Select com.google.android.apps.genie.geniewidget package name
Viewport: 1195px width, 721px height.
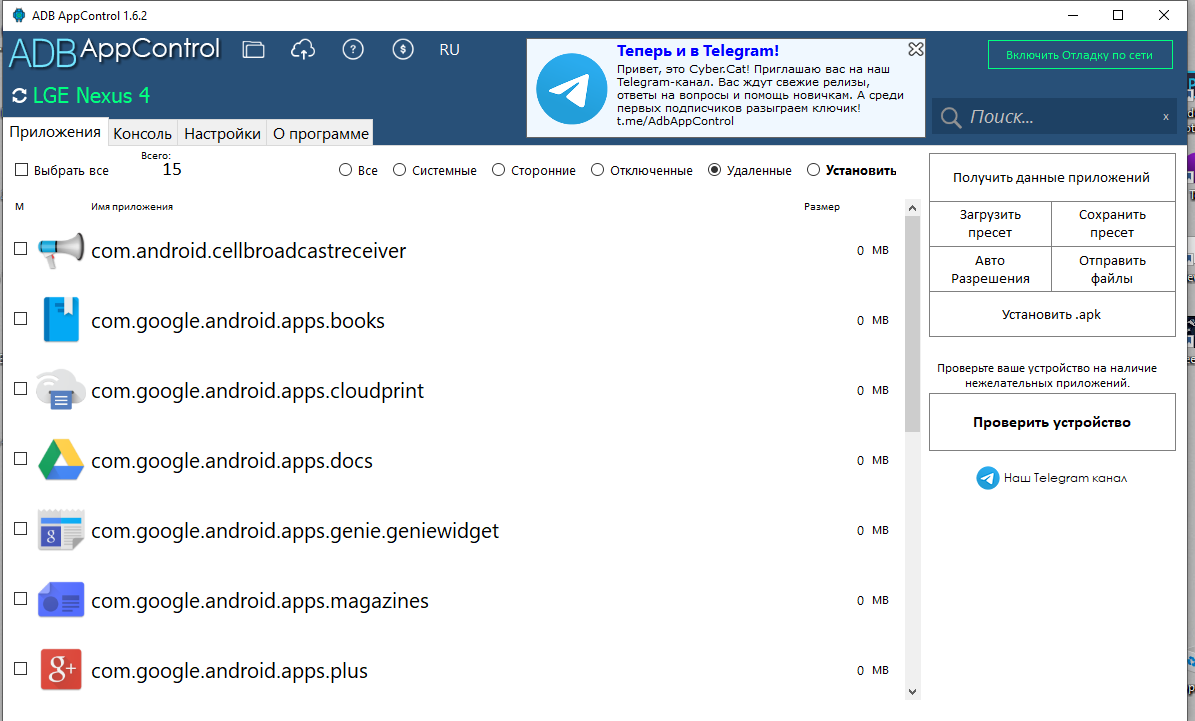pos(295,531)
